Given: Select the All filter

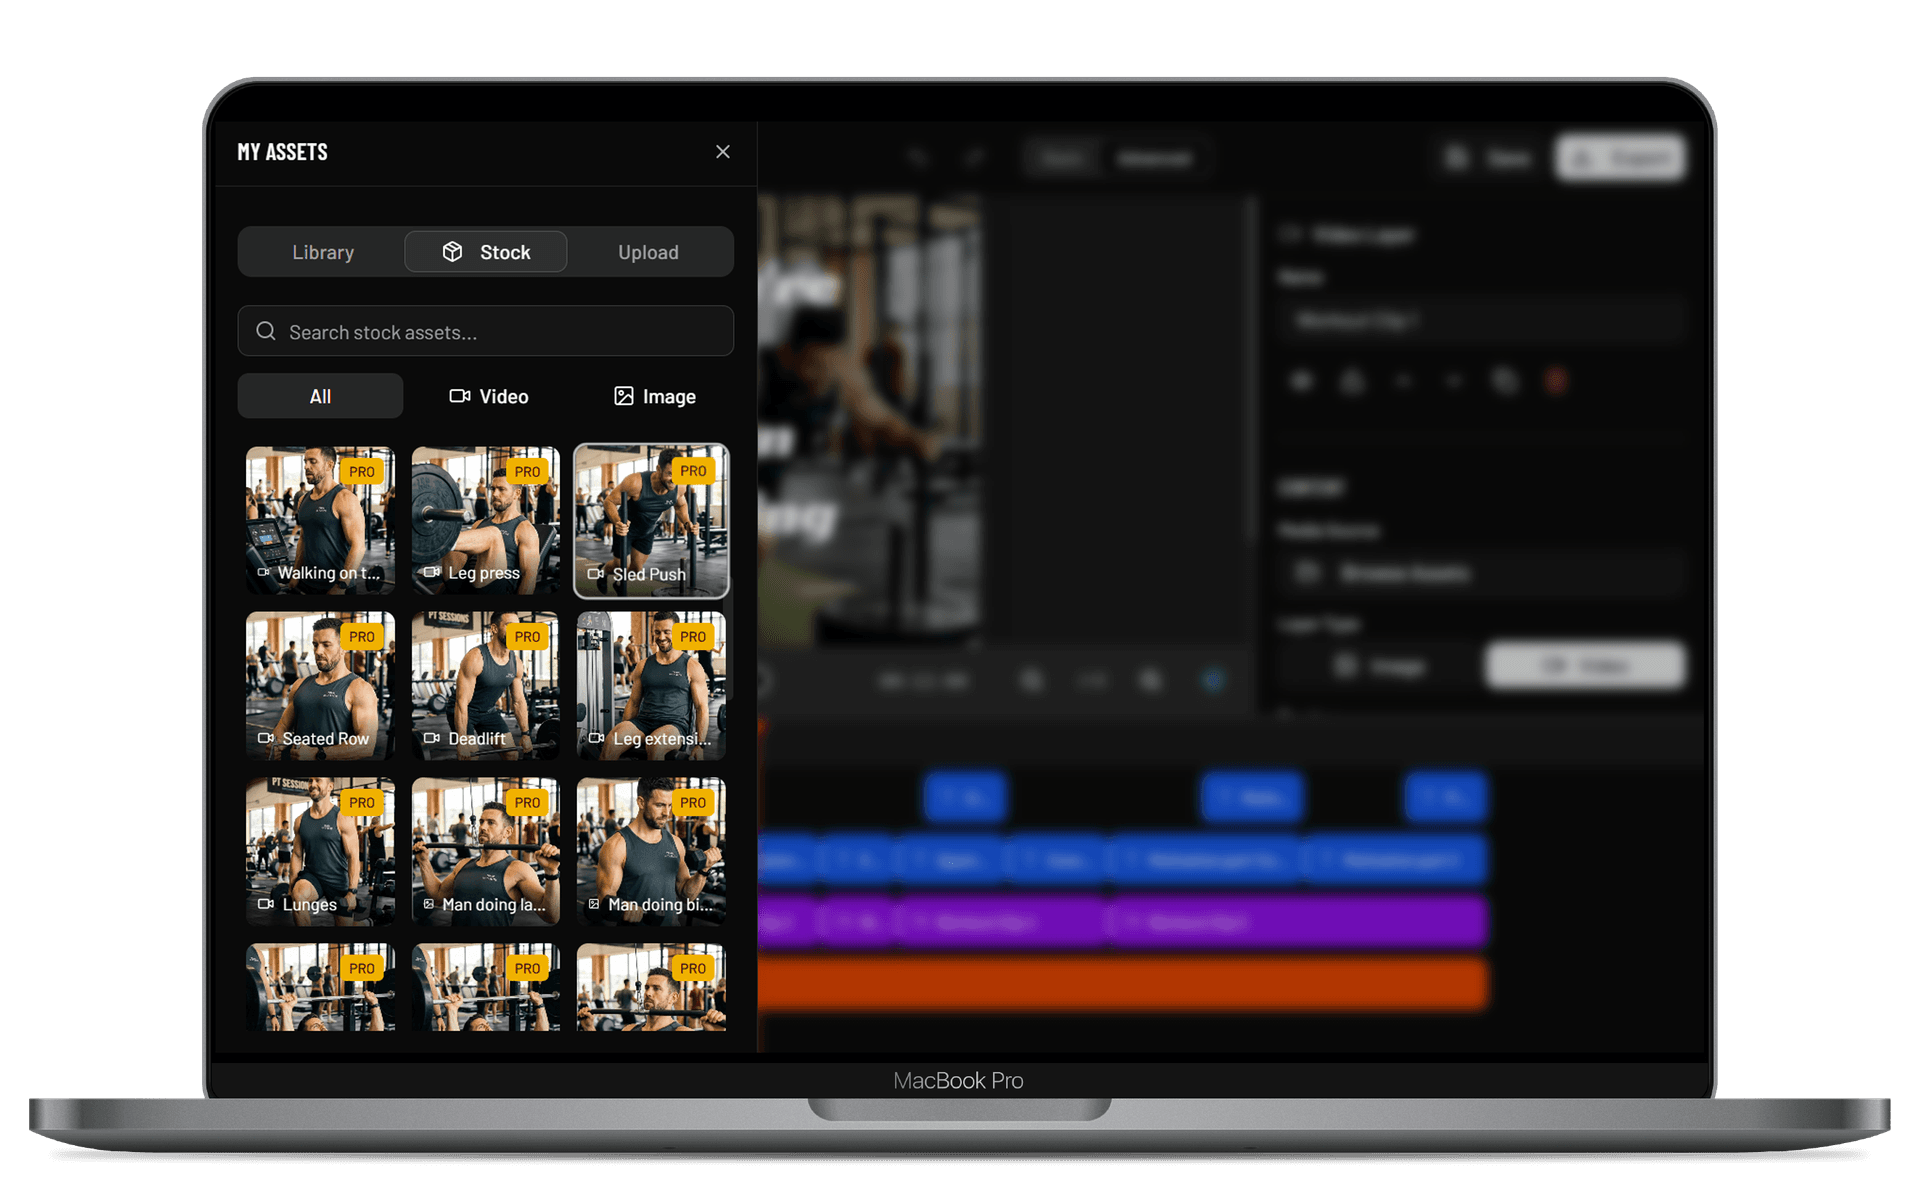Looking at the screenshot, I should click(x=320, y=396).
